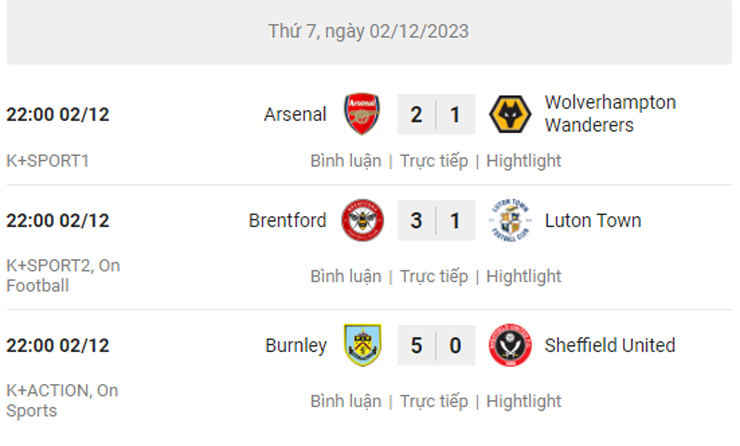Viewport: 740px width, 446px height.
Task: Click the Luton Town club badge
Action: (510, 220)
